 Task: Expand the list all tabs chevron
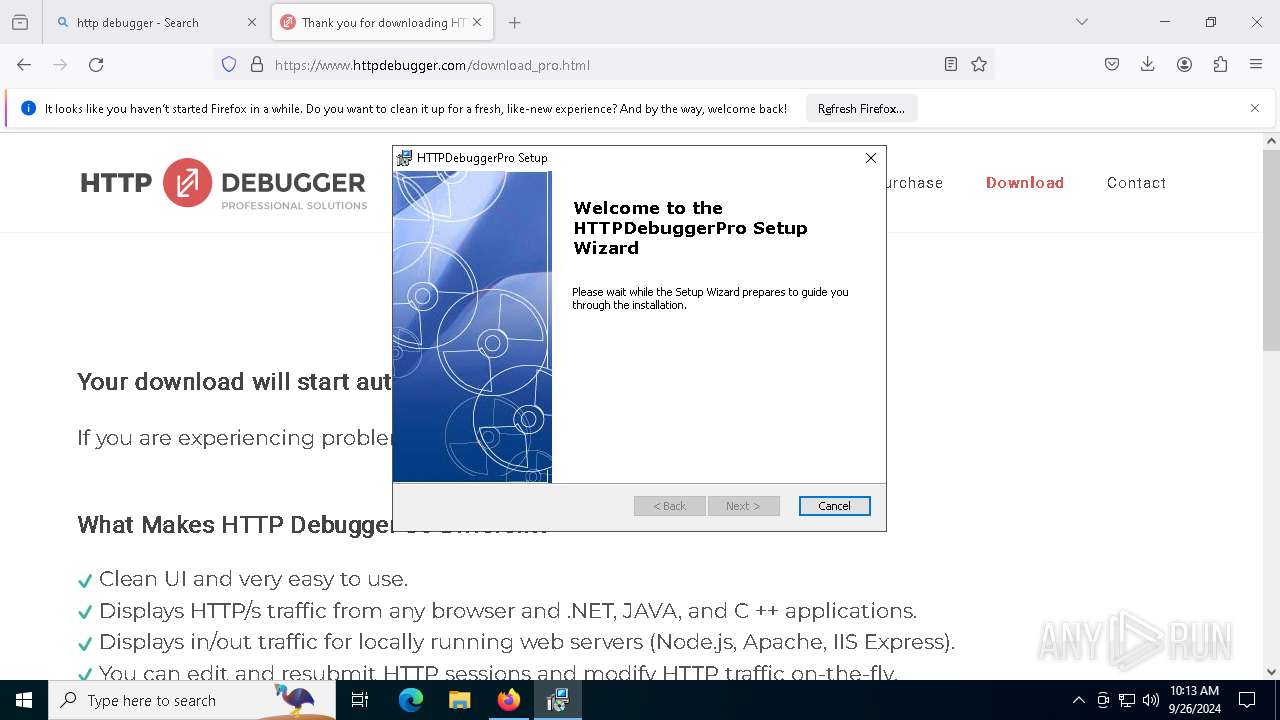[x=1082, y=22]
